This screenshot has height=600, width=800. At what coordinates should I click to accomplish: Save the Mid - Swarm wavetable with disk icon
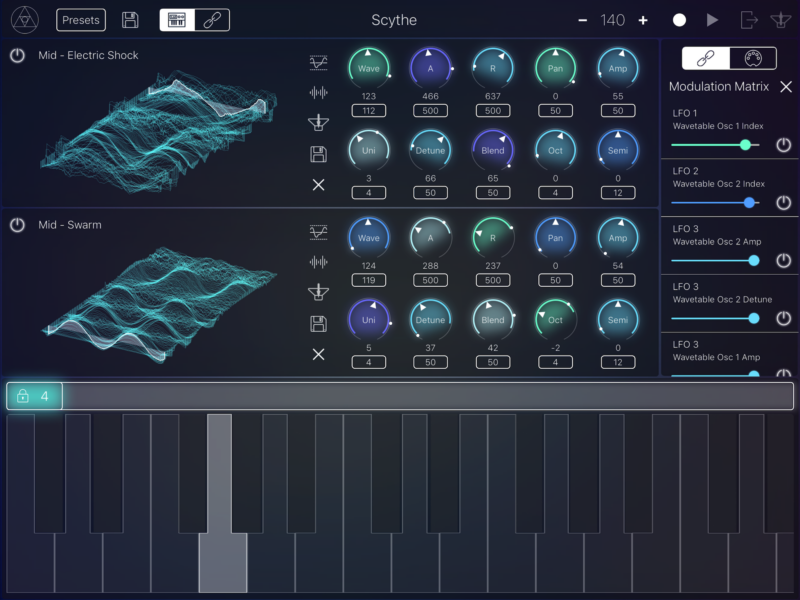(318, 323)
